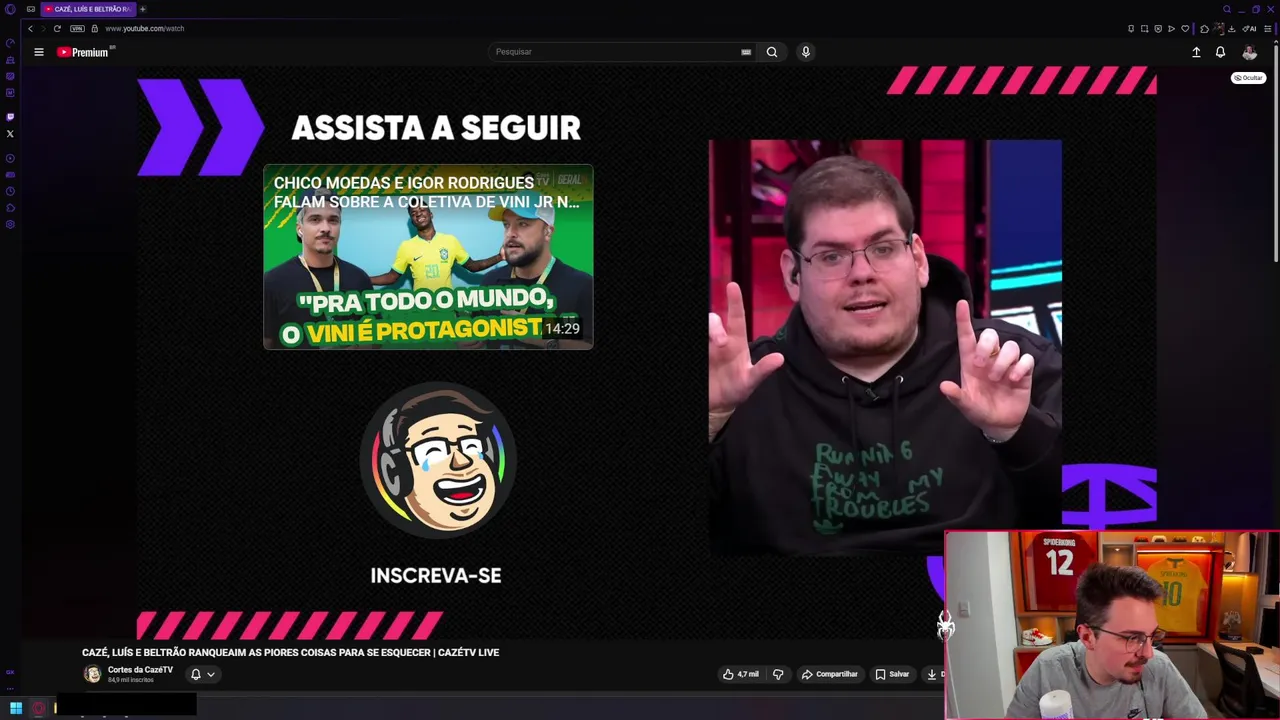Image resolution: width=1280 pixels, height=720 pixels.
Task: Open the Cortes da CazéTV channel name
Action: pos(140,670)
